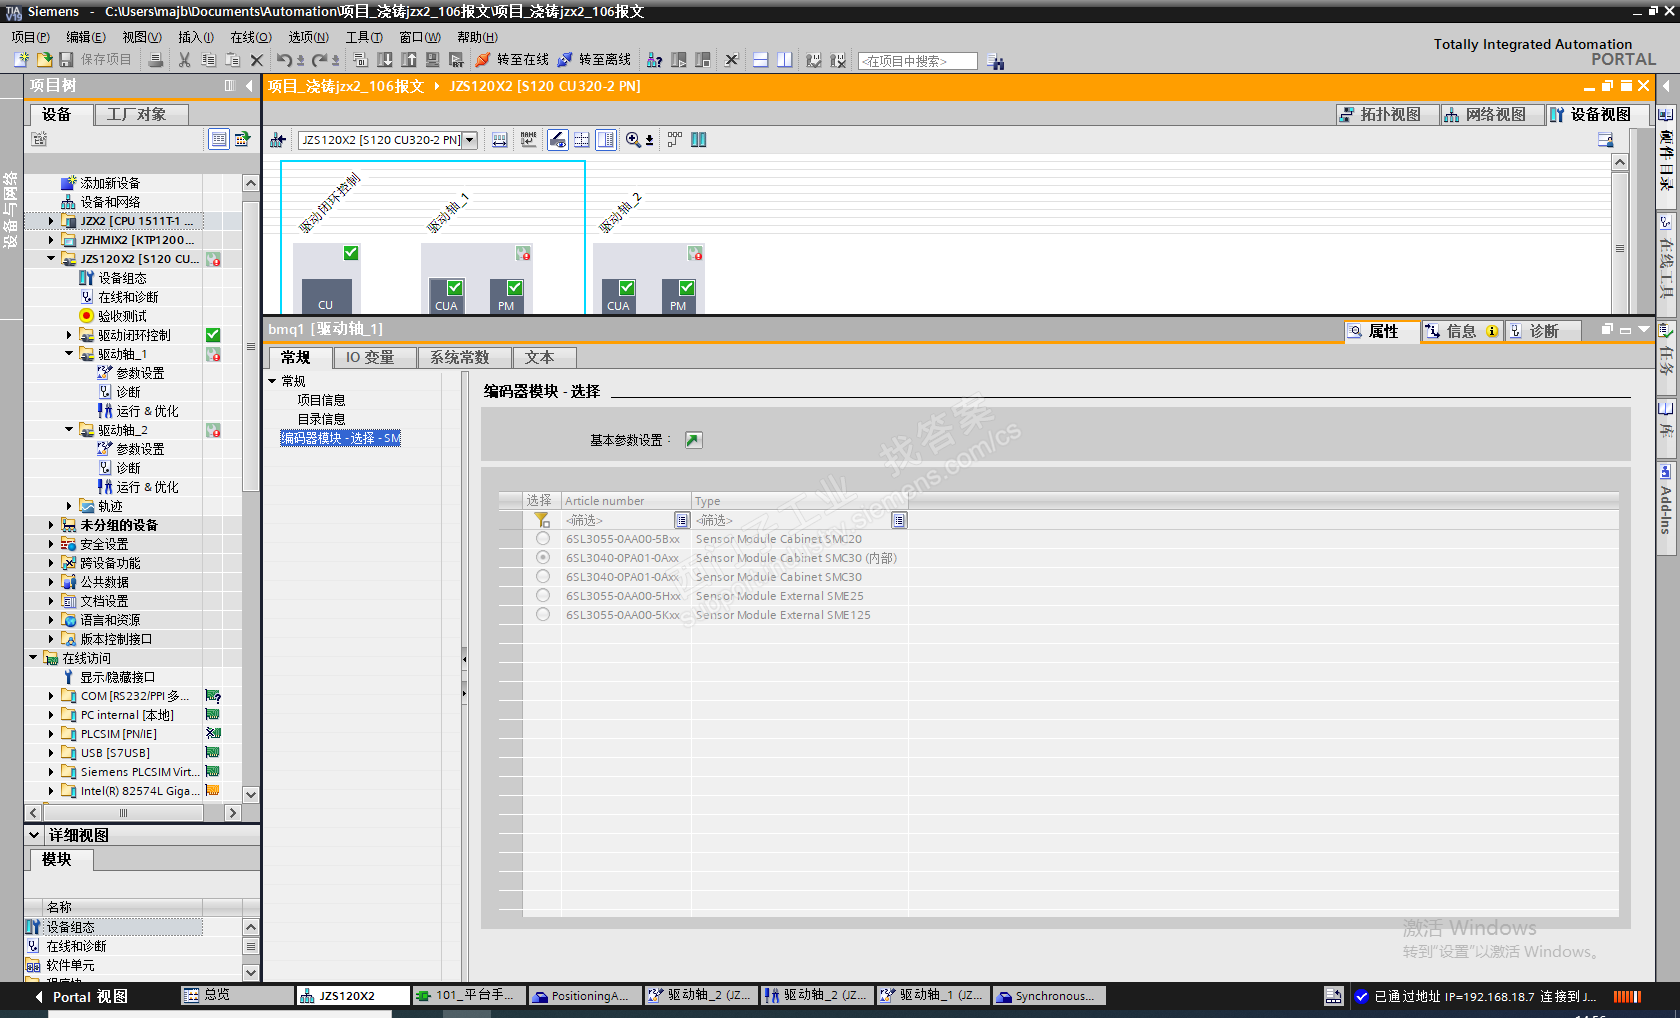Click the show module labels icon
Screen dimensions: 1680x1018
[528, 140]
